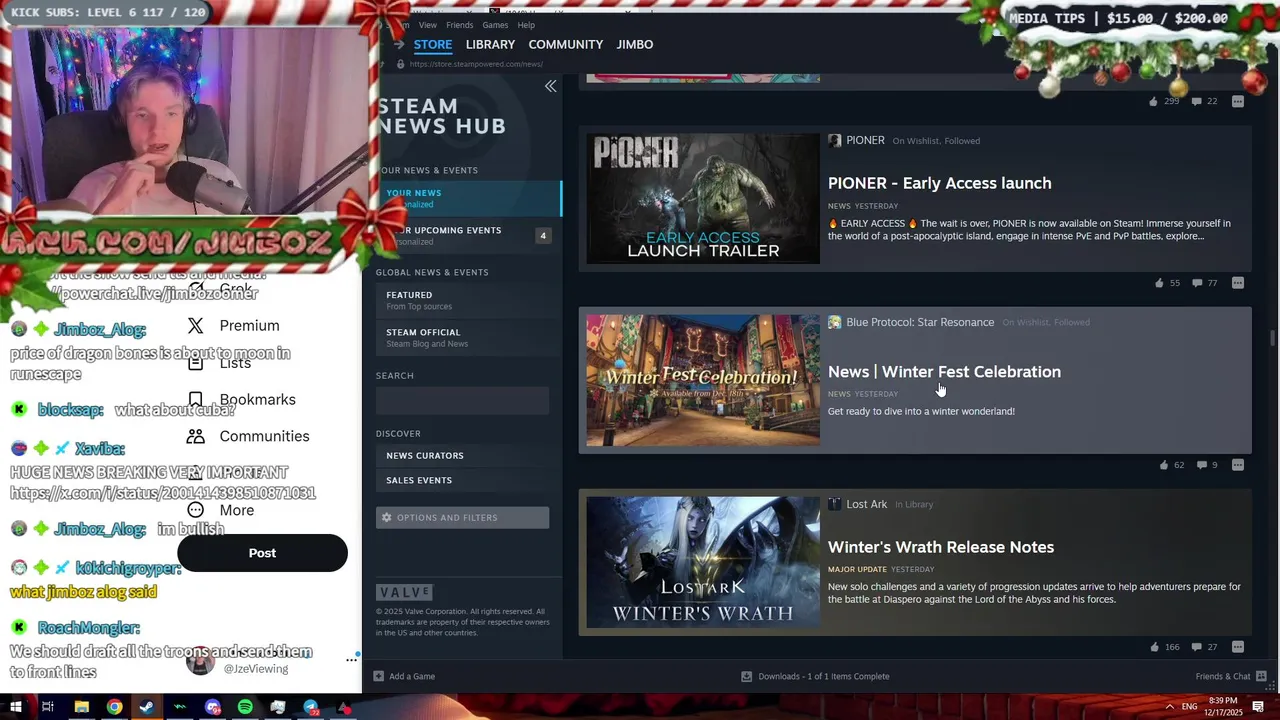Screen dimensions: 1280x720
Task: Open the PIONER Early Access launch headline
Action: [939, 183]
